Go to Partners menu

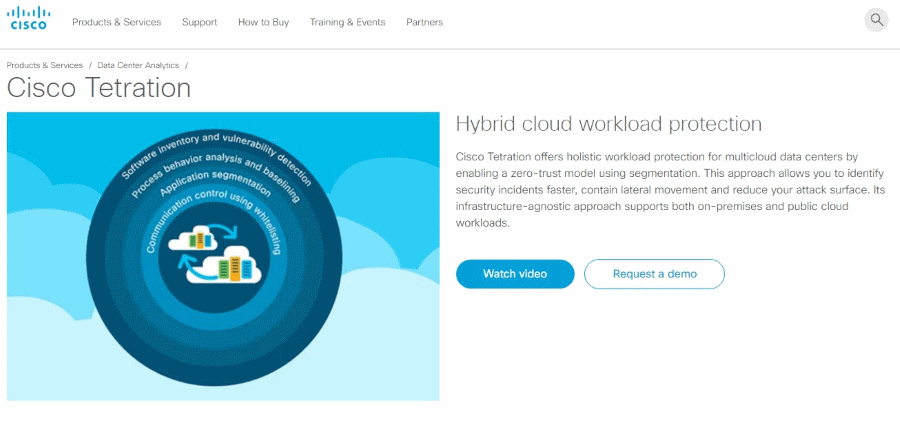(x=424, y=22)
